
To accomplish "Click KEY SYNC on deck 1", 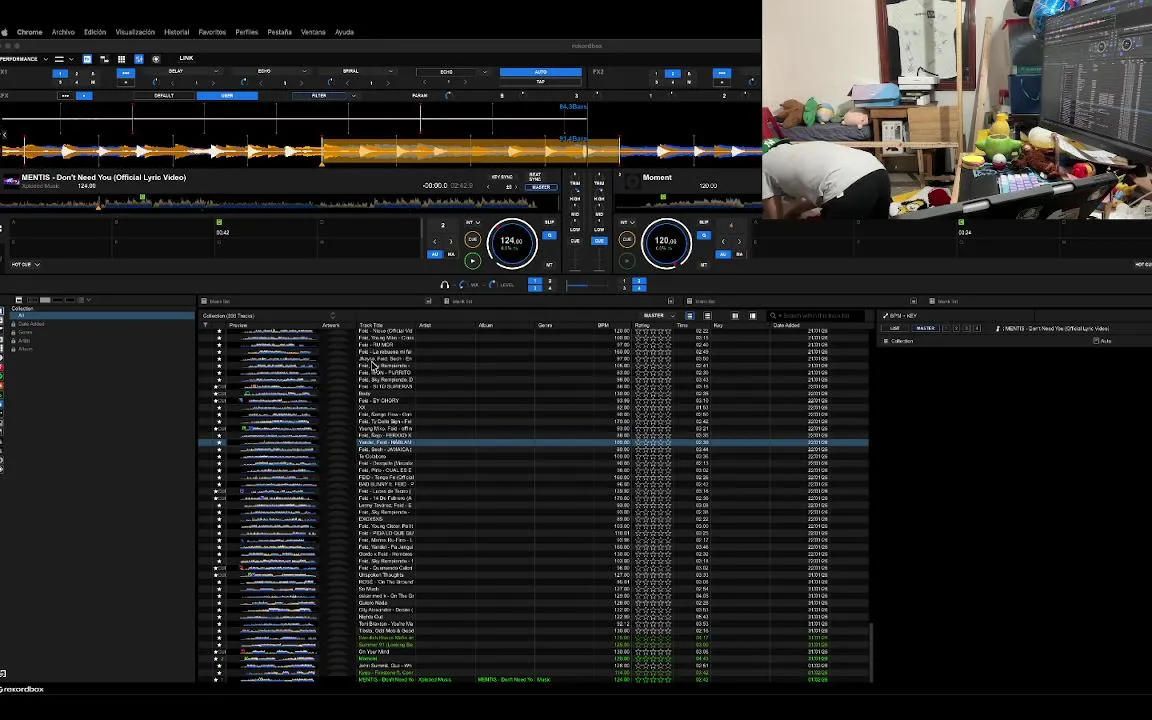I will pyautogui.click(x=502, y=177).
